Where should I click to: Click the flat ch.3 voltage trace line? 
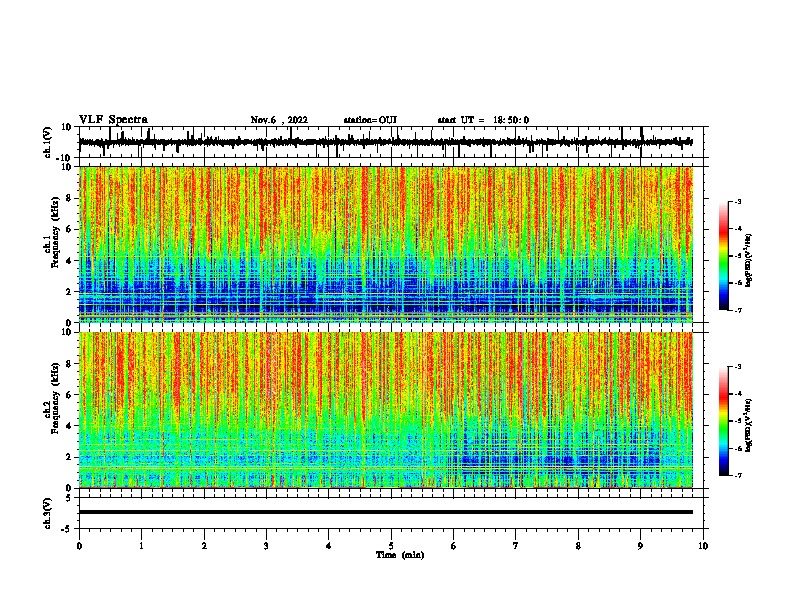(x=385, y=512)
